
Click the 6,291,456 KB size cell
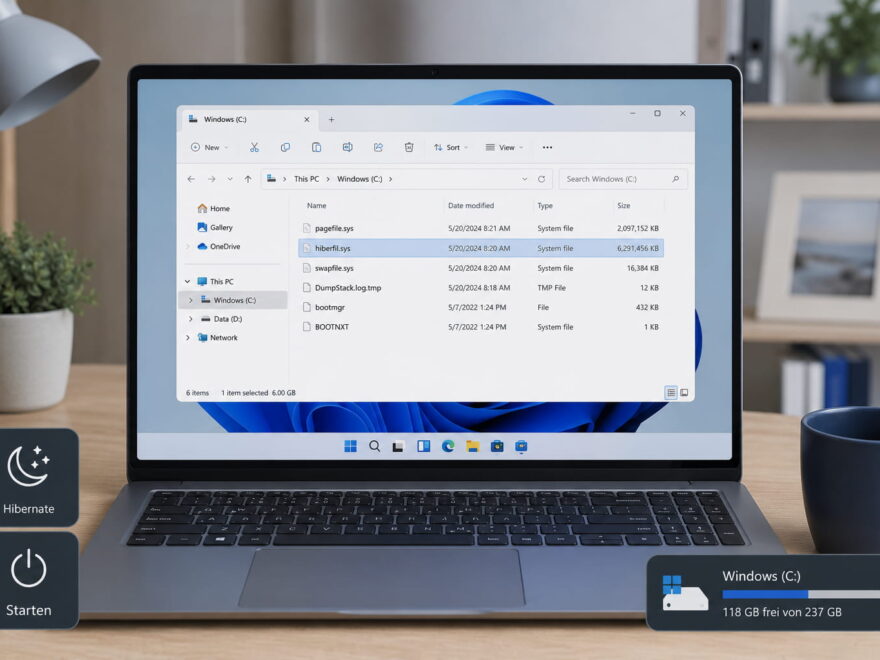pos(638,248)
